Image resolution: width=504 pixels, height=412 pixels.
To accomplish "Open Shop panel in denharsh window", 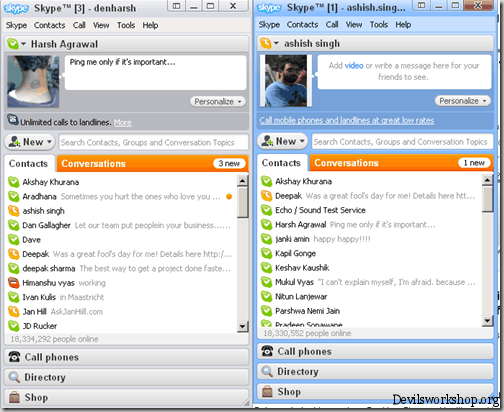I will point(127,397).
